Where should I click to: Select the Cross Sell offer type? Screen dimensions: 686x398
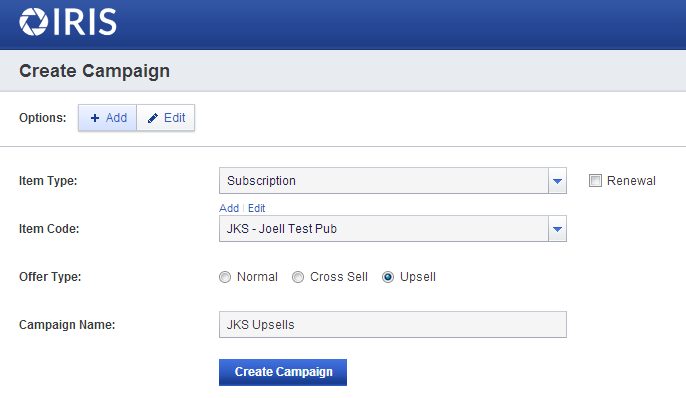[x=298, y=277]
